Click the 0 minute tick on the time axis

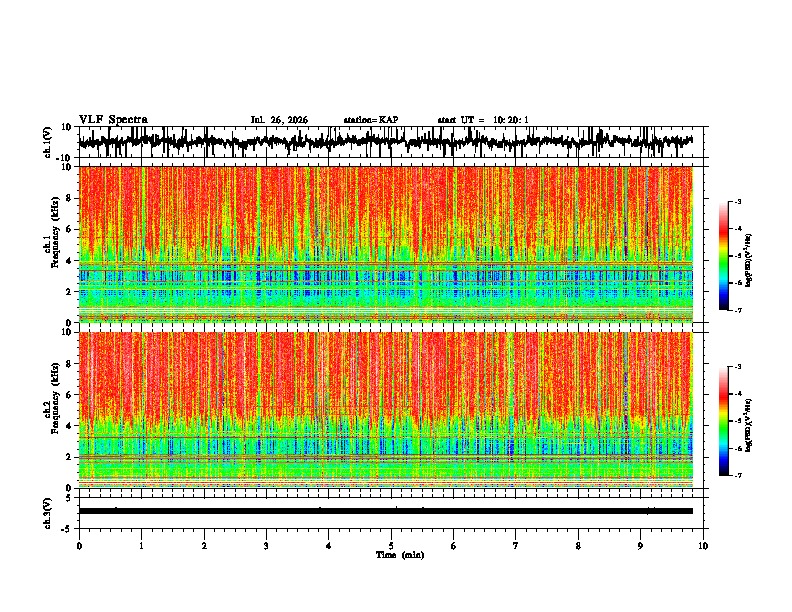pyautogui.click(x=79, y=546)
